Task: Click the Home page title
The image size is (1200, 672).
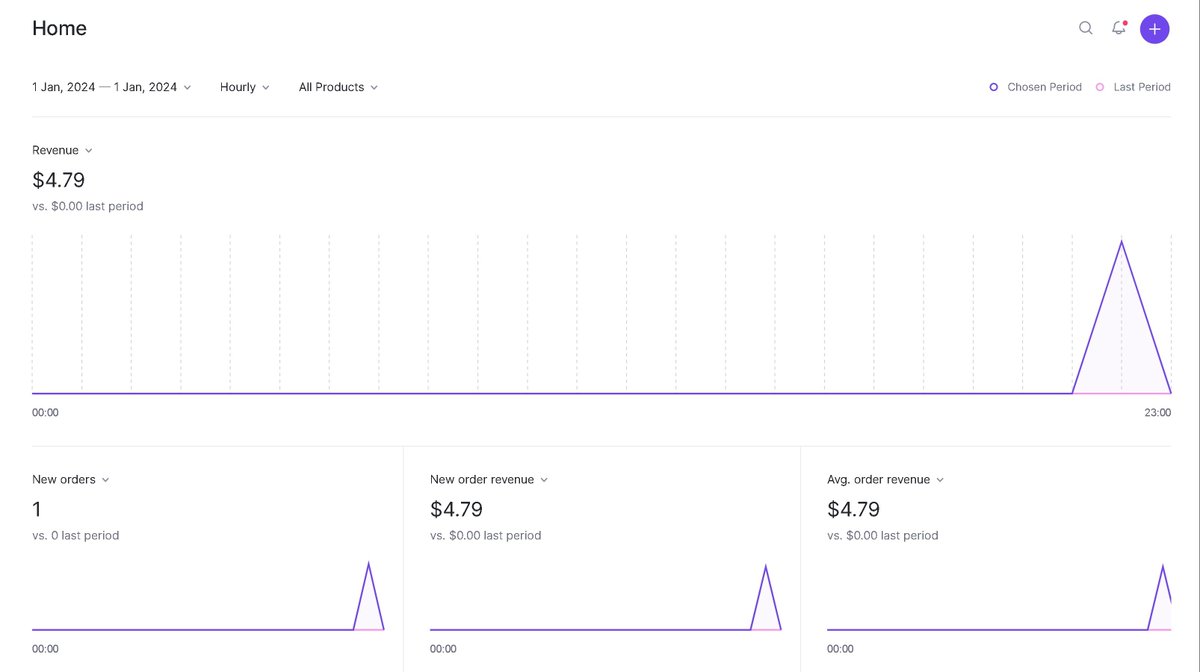Action: pos(59,28)
